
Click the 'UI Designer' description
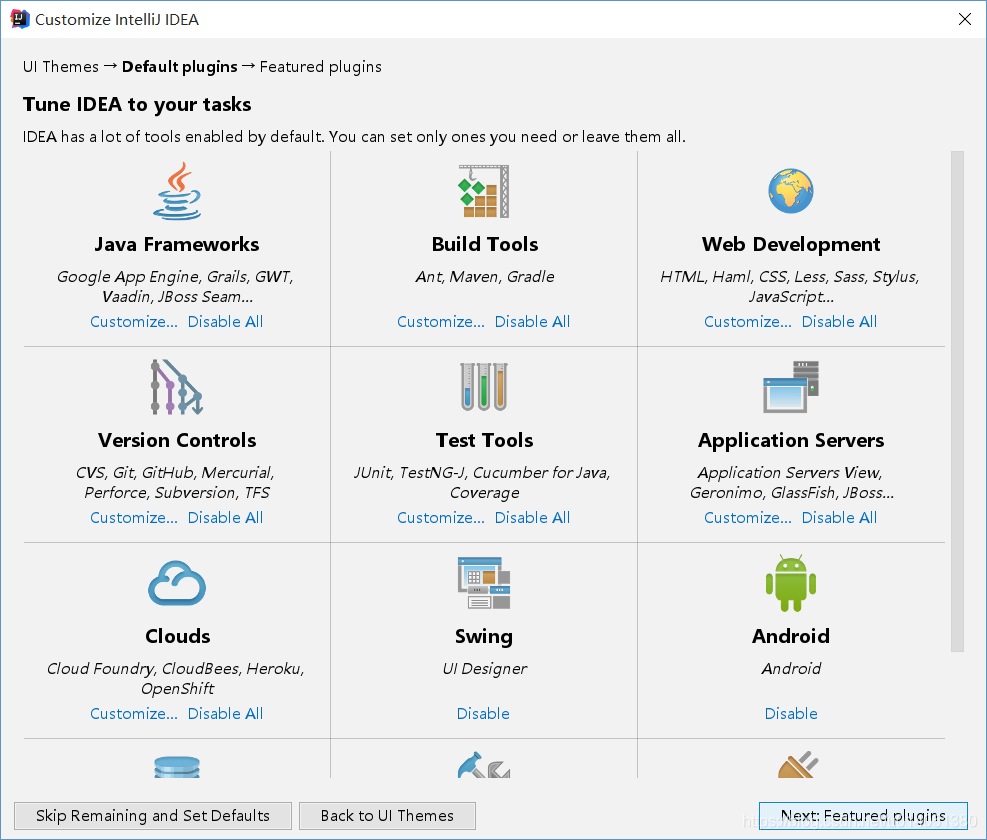coord(485,669)
